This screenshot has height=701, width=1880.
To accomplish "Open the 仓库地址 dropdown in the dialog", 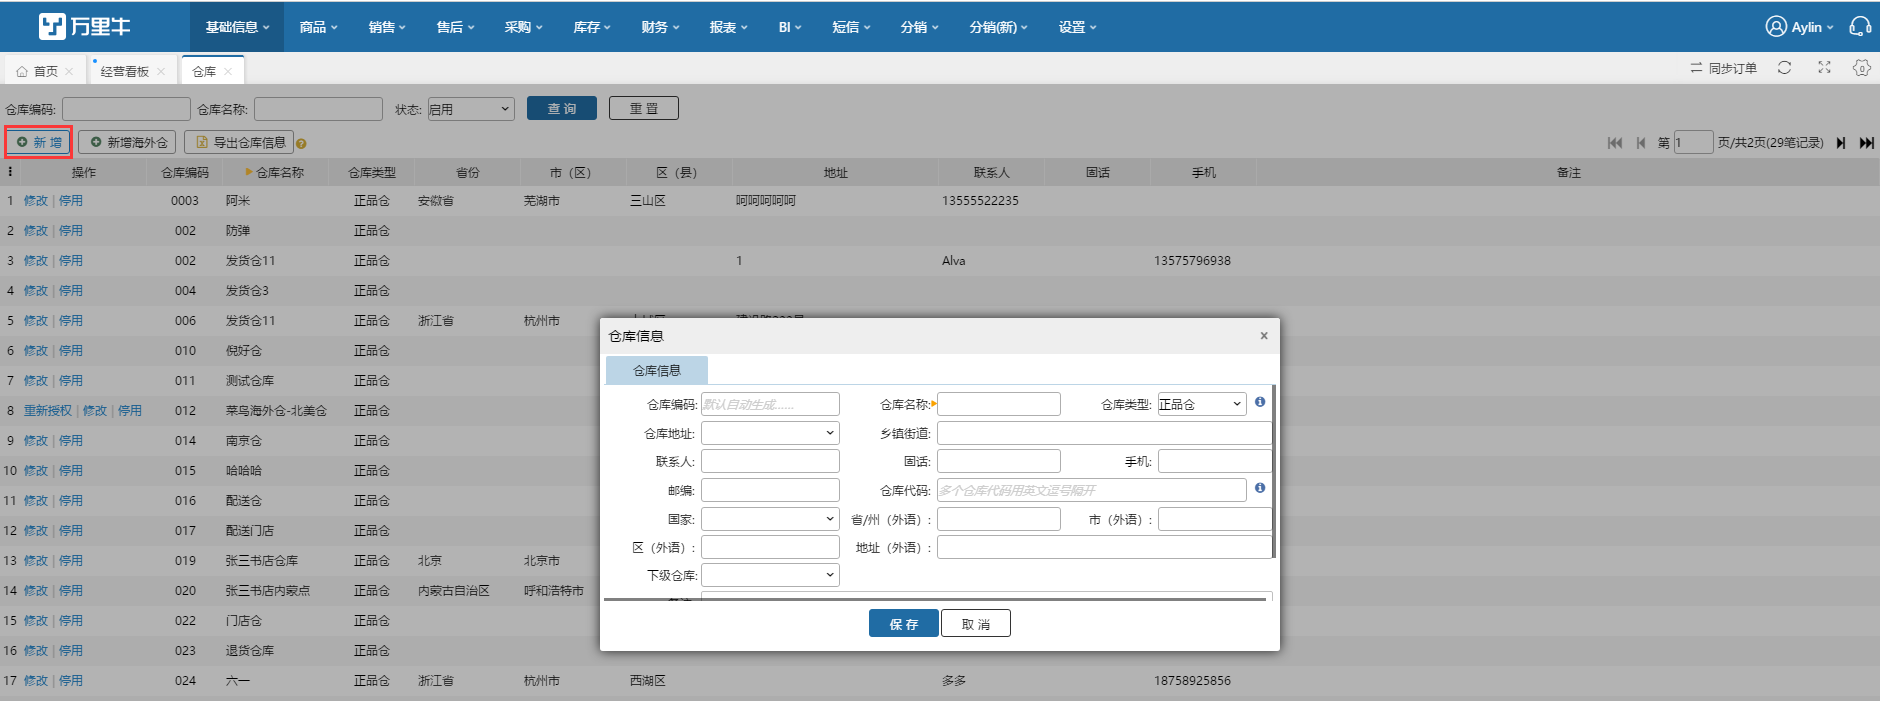I will 770,433.
